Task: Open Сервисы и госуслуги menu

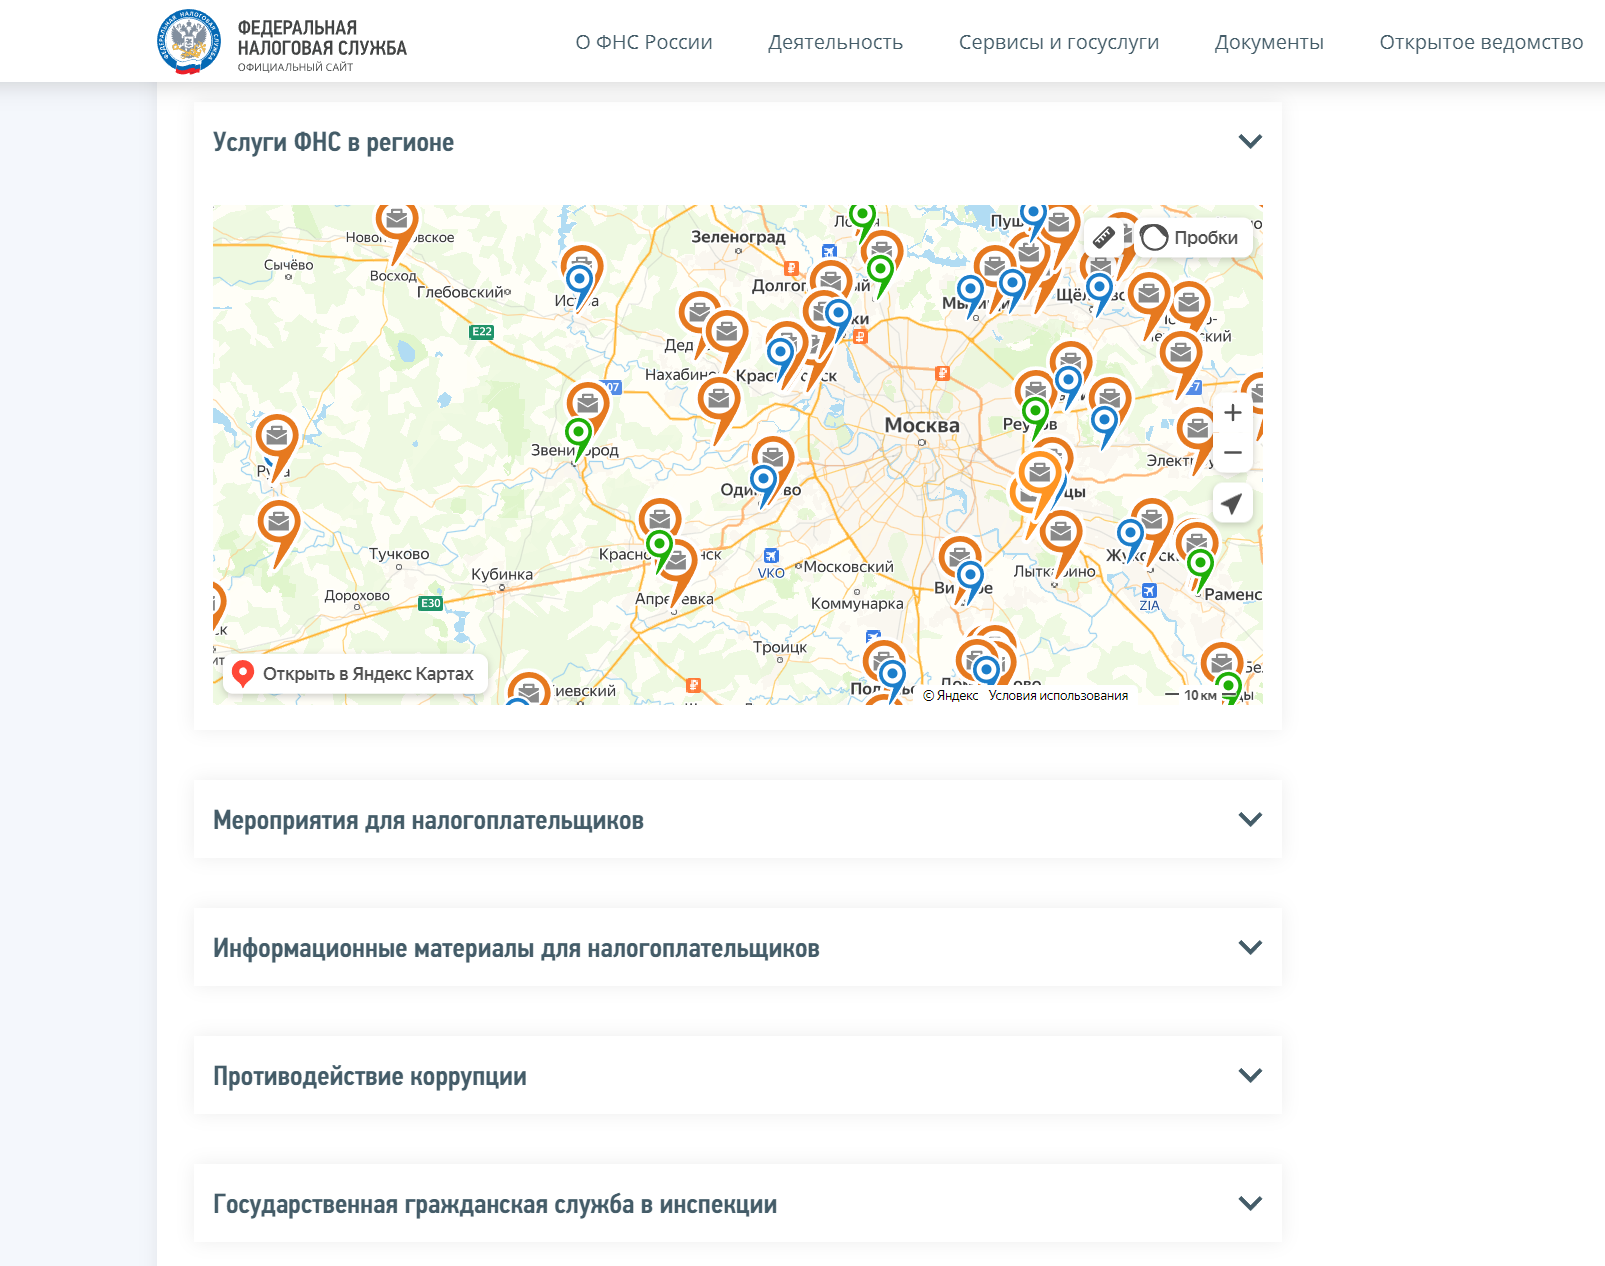Action: click(x=1059, y=42)
